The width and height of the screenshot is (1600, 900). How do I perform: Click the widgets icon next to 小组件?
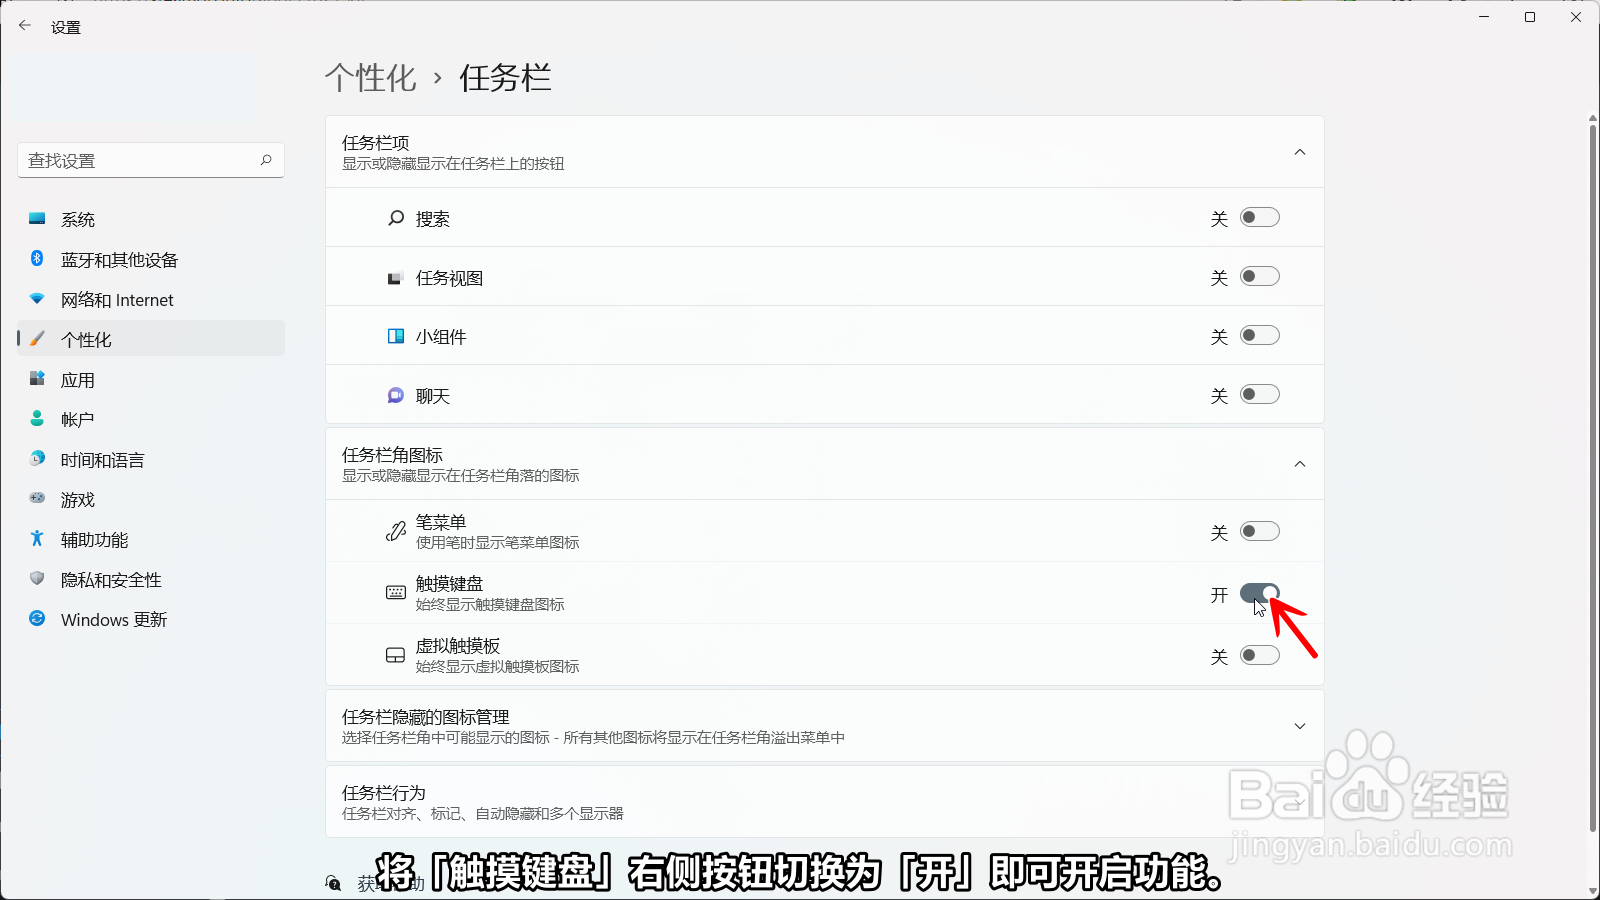(x=395, y=336)
